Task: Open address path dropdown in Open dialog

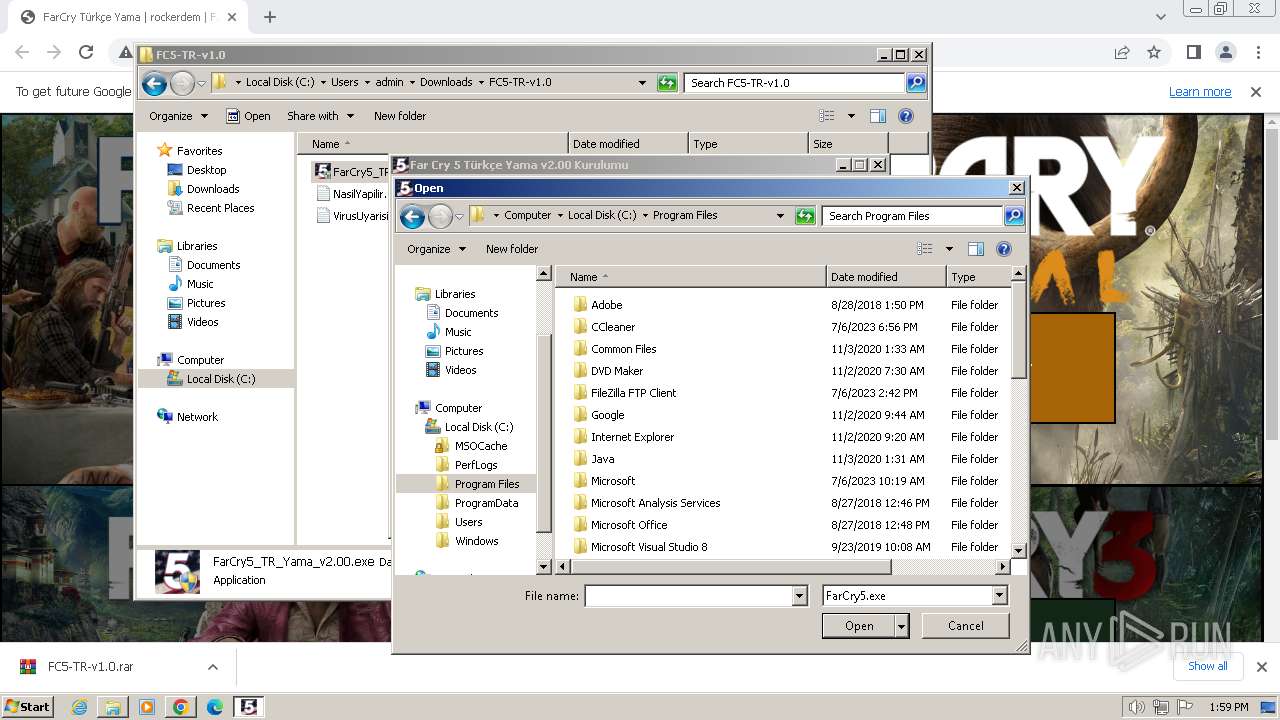Action: point(780,216)
